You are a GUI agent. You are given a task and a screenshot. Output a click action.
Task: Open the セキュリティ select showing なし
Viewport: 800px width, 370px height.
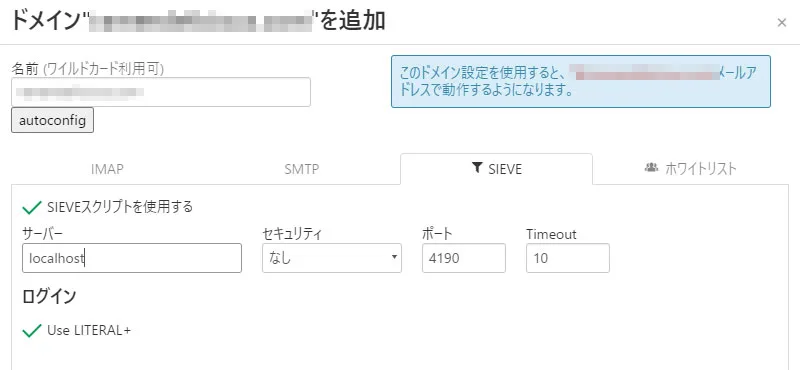pos(332,258)
